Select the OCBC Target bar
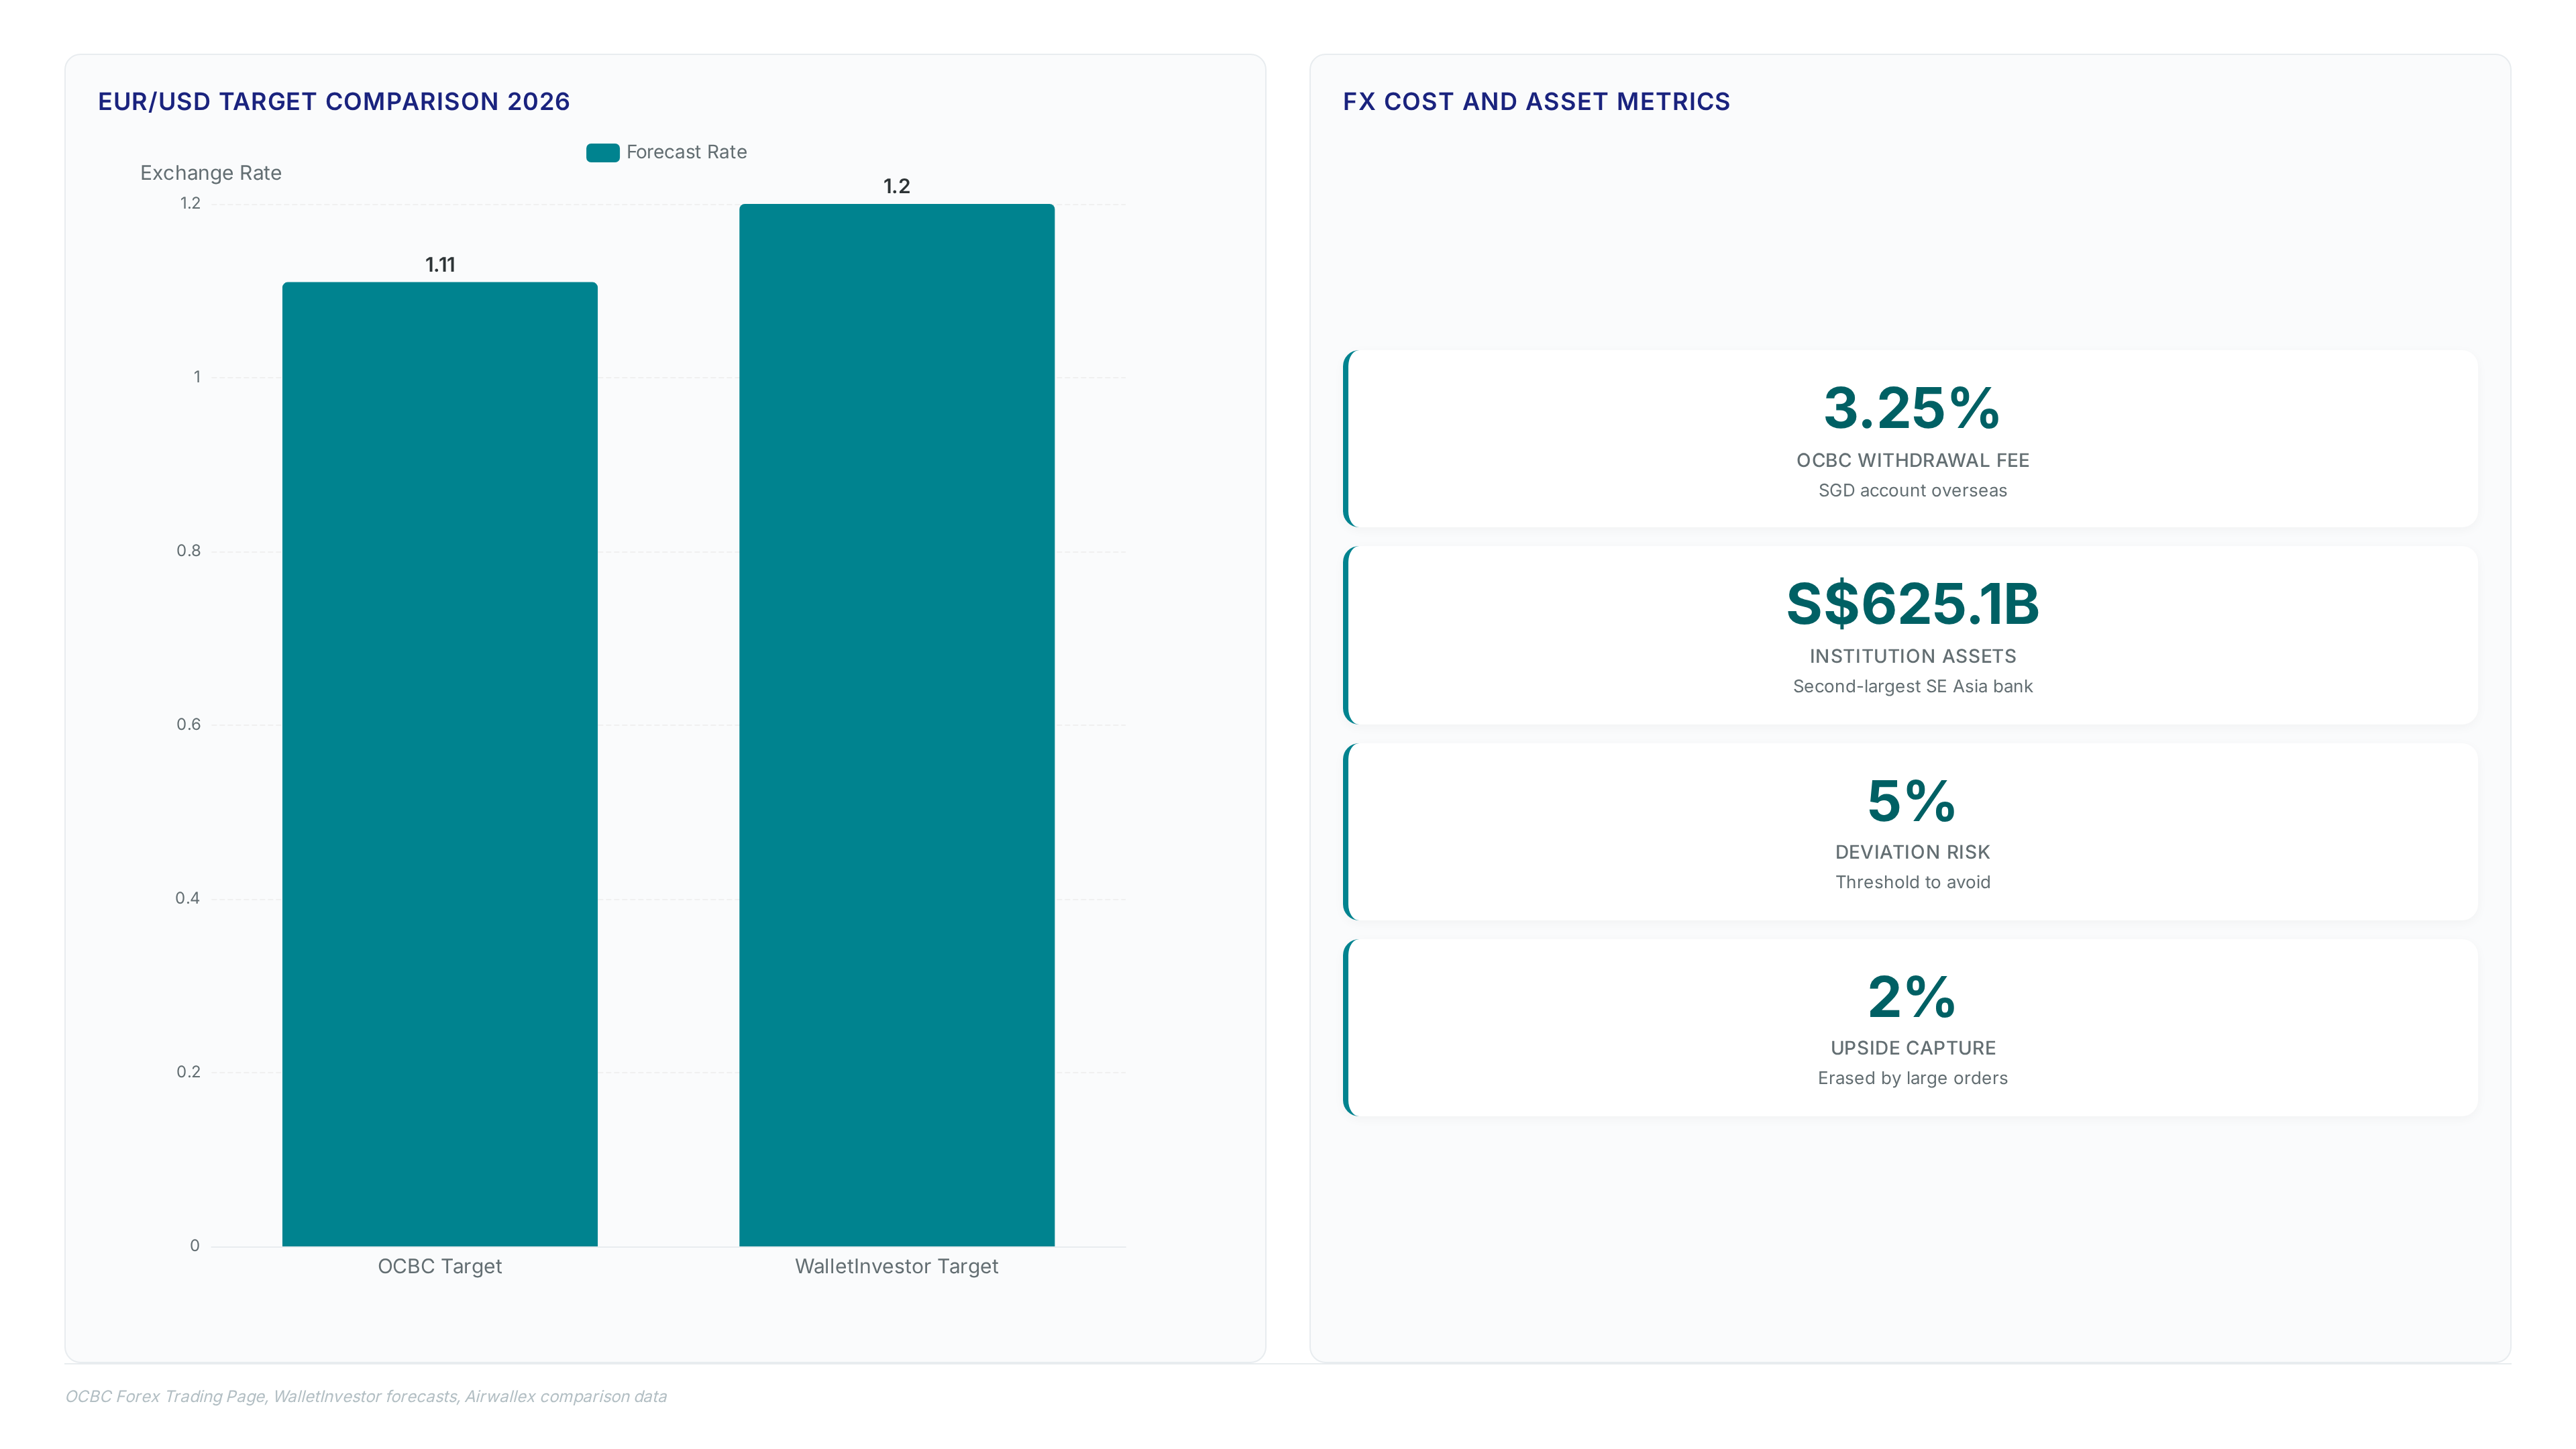2576x1449 pixels. tap(440, 764)
